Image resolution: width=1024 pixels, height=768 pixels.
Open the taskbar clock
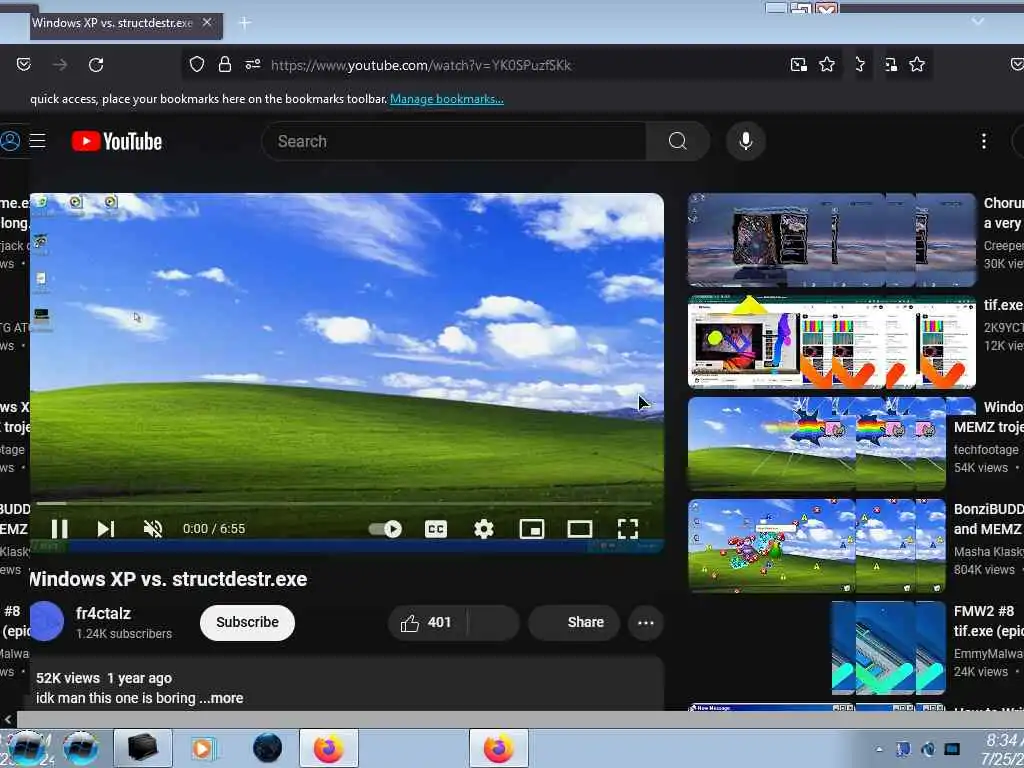(1002, 749)
